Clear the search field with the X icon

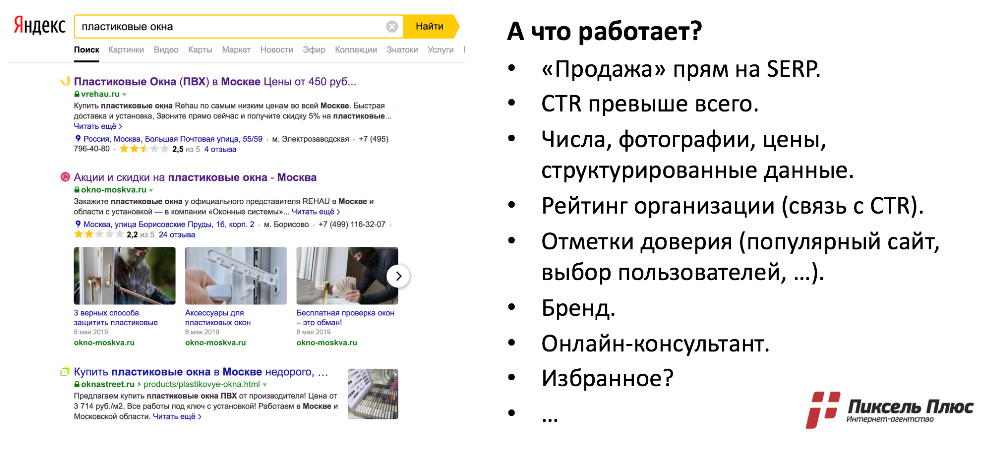coord(392,27)
